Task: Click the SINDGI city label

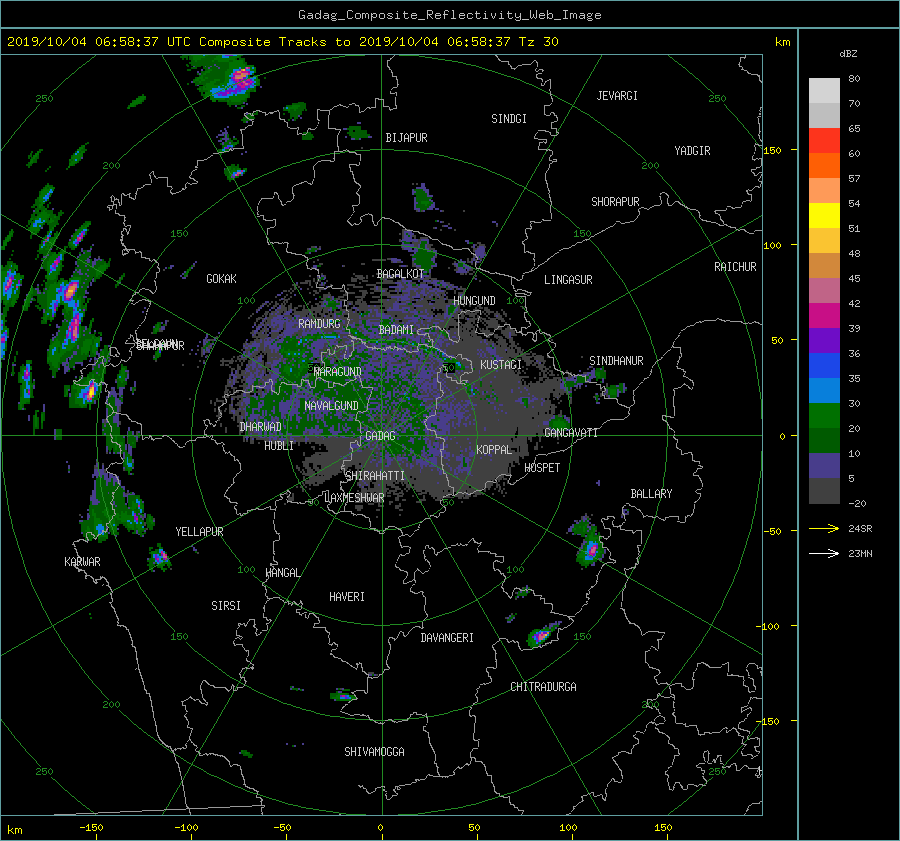Action: 509,119
